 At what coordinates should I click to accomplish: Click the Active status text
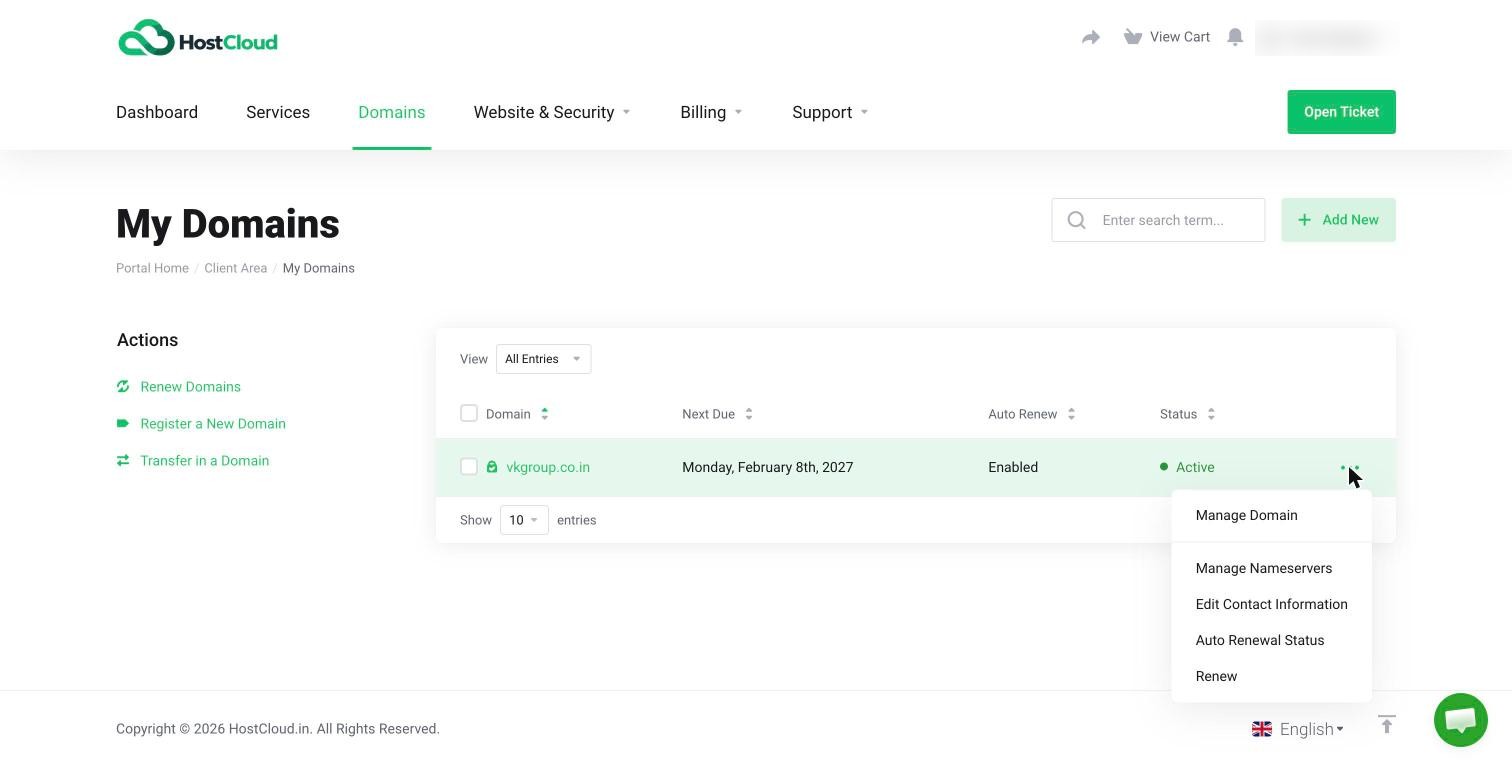(x=1195, y=467)
